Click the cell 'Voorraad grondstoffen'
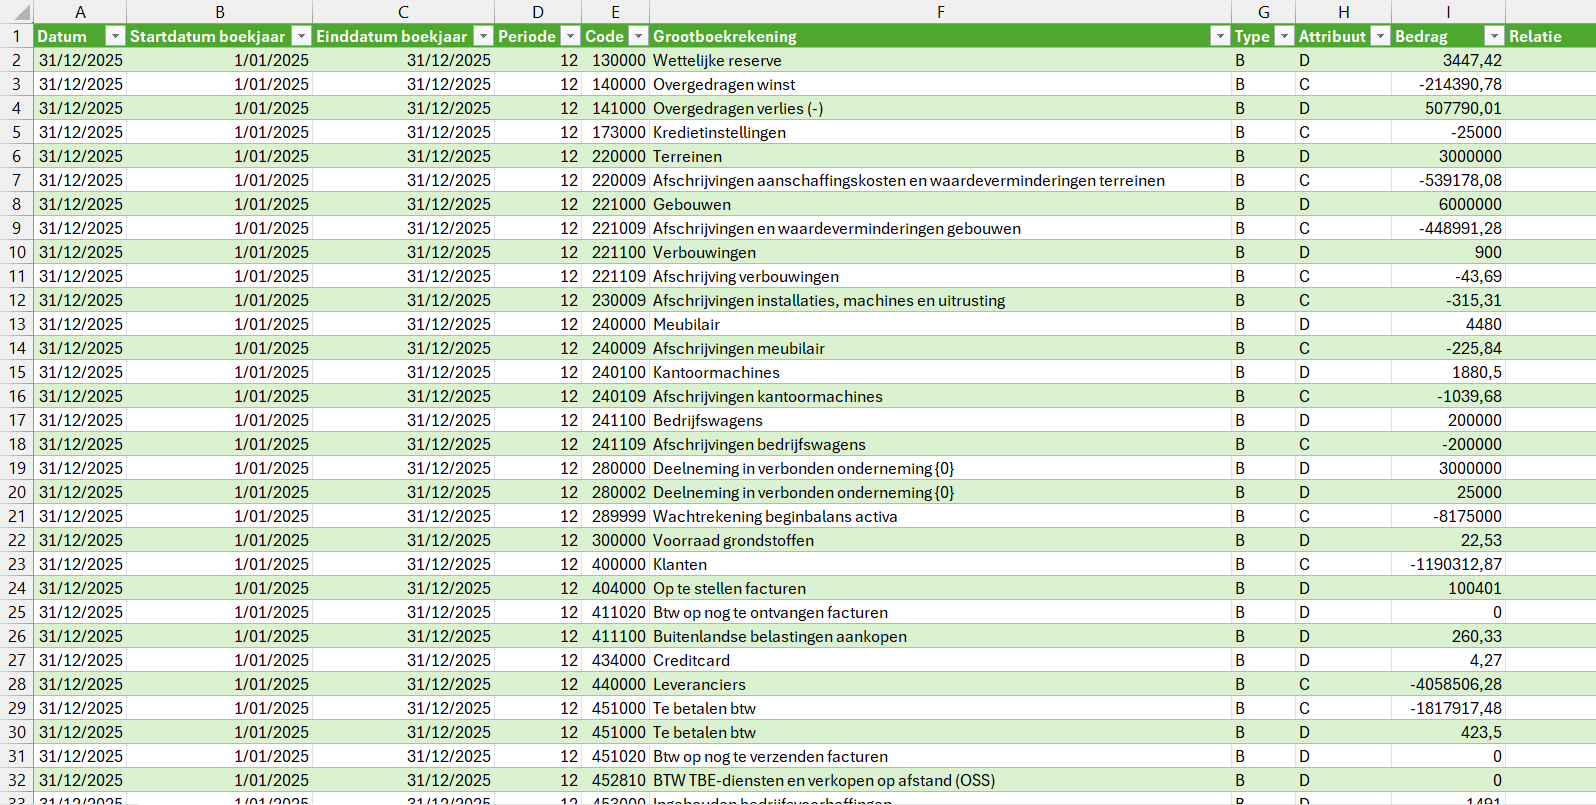Screen dimensions: 1596x805 coord(940,540)
